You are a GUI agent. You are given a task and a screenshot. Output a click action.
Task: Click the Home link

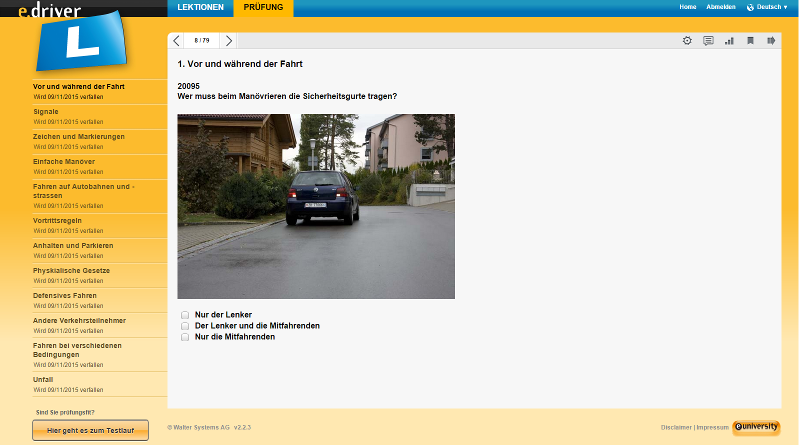(687, 7)
